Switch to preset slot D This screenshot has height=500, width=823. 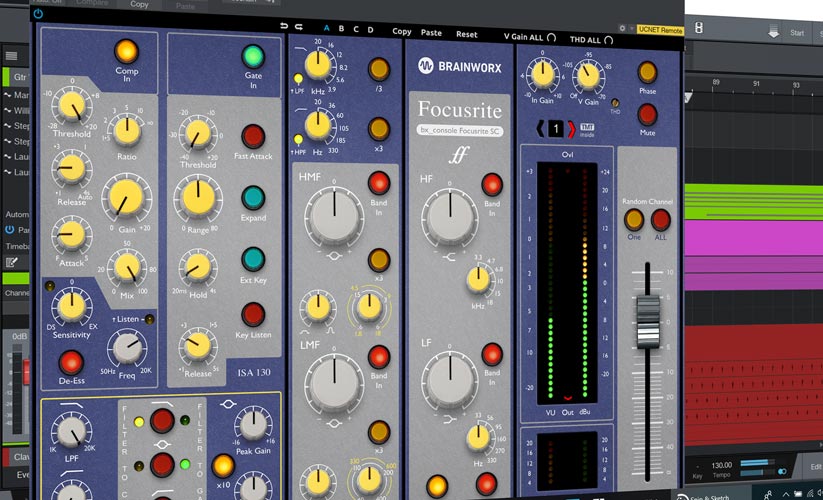click(x=371, y=30)
